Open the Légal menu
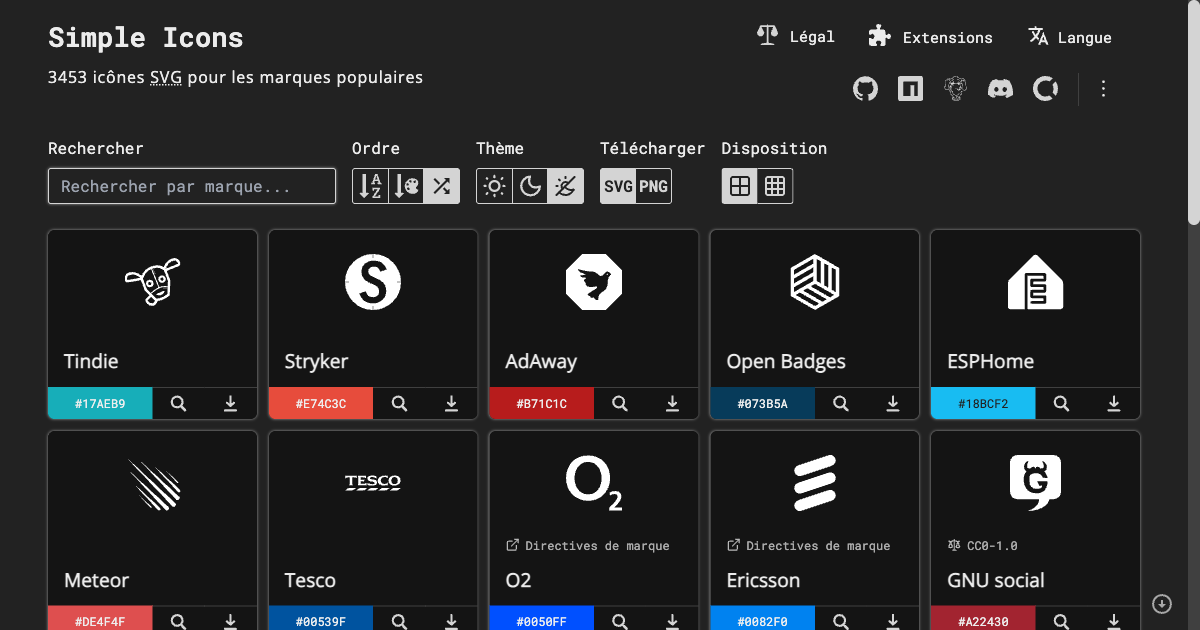The height and width of the screenshot is (630, 1200). pyautogui.click(x=796, y=37)
